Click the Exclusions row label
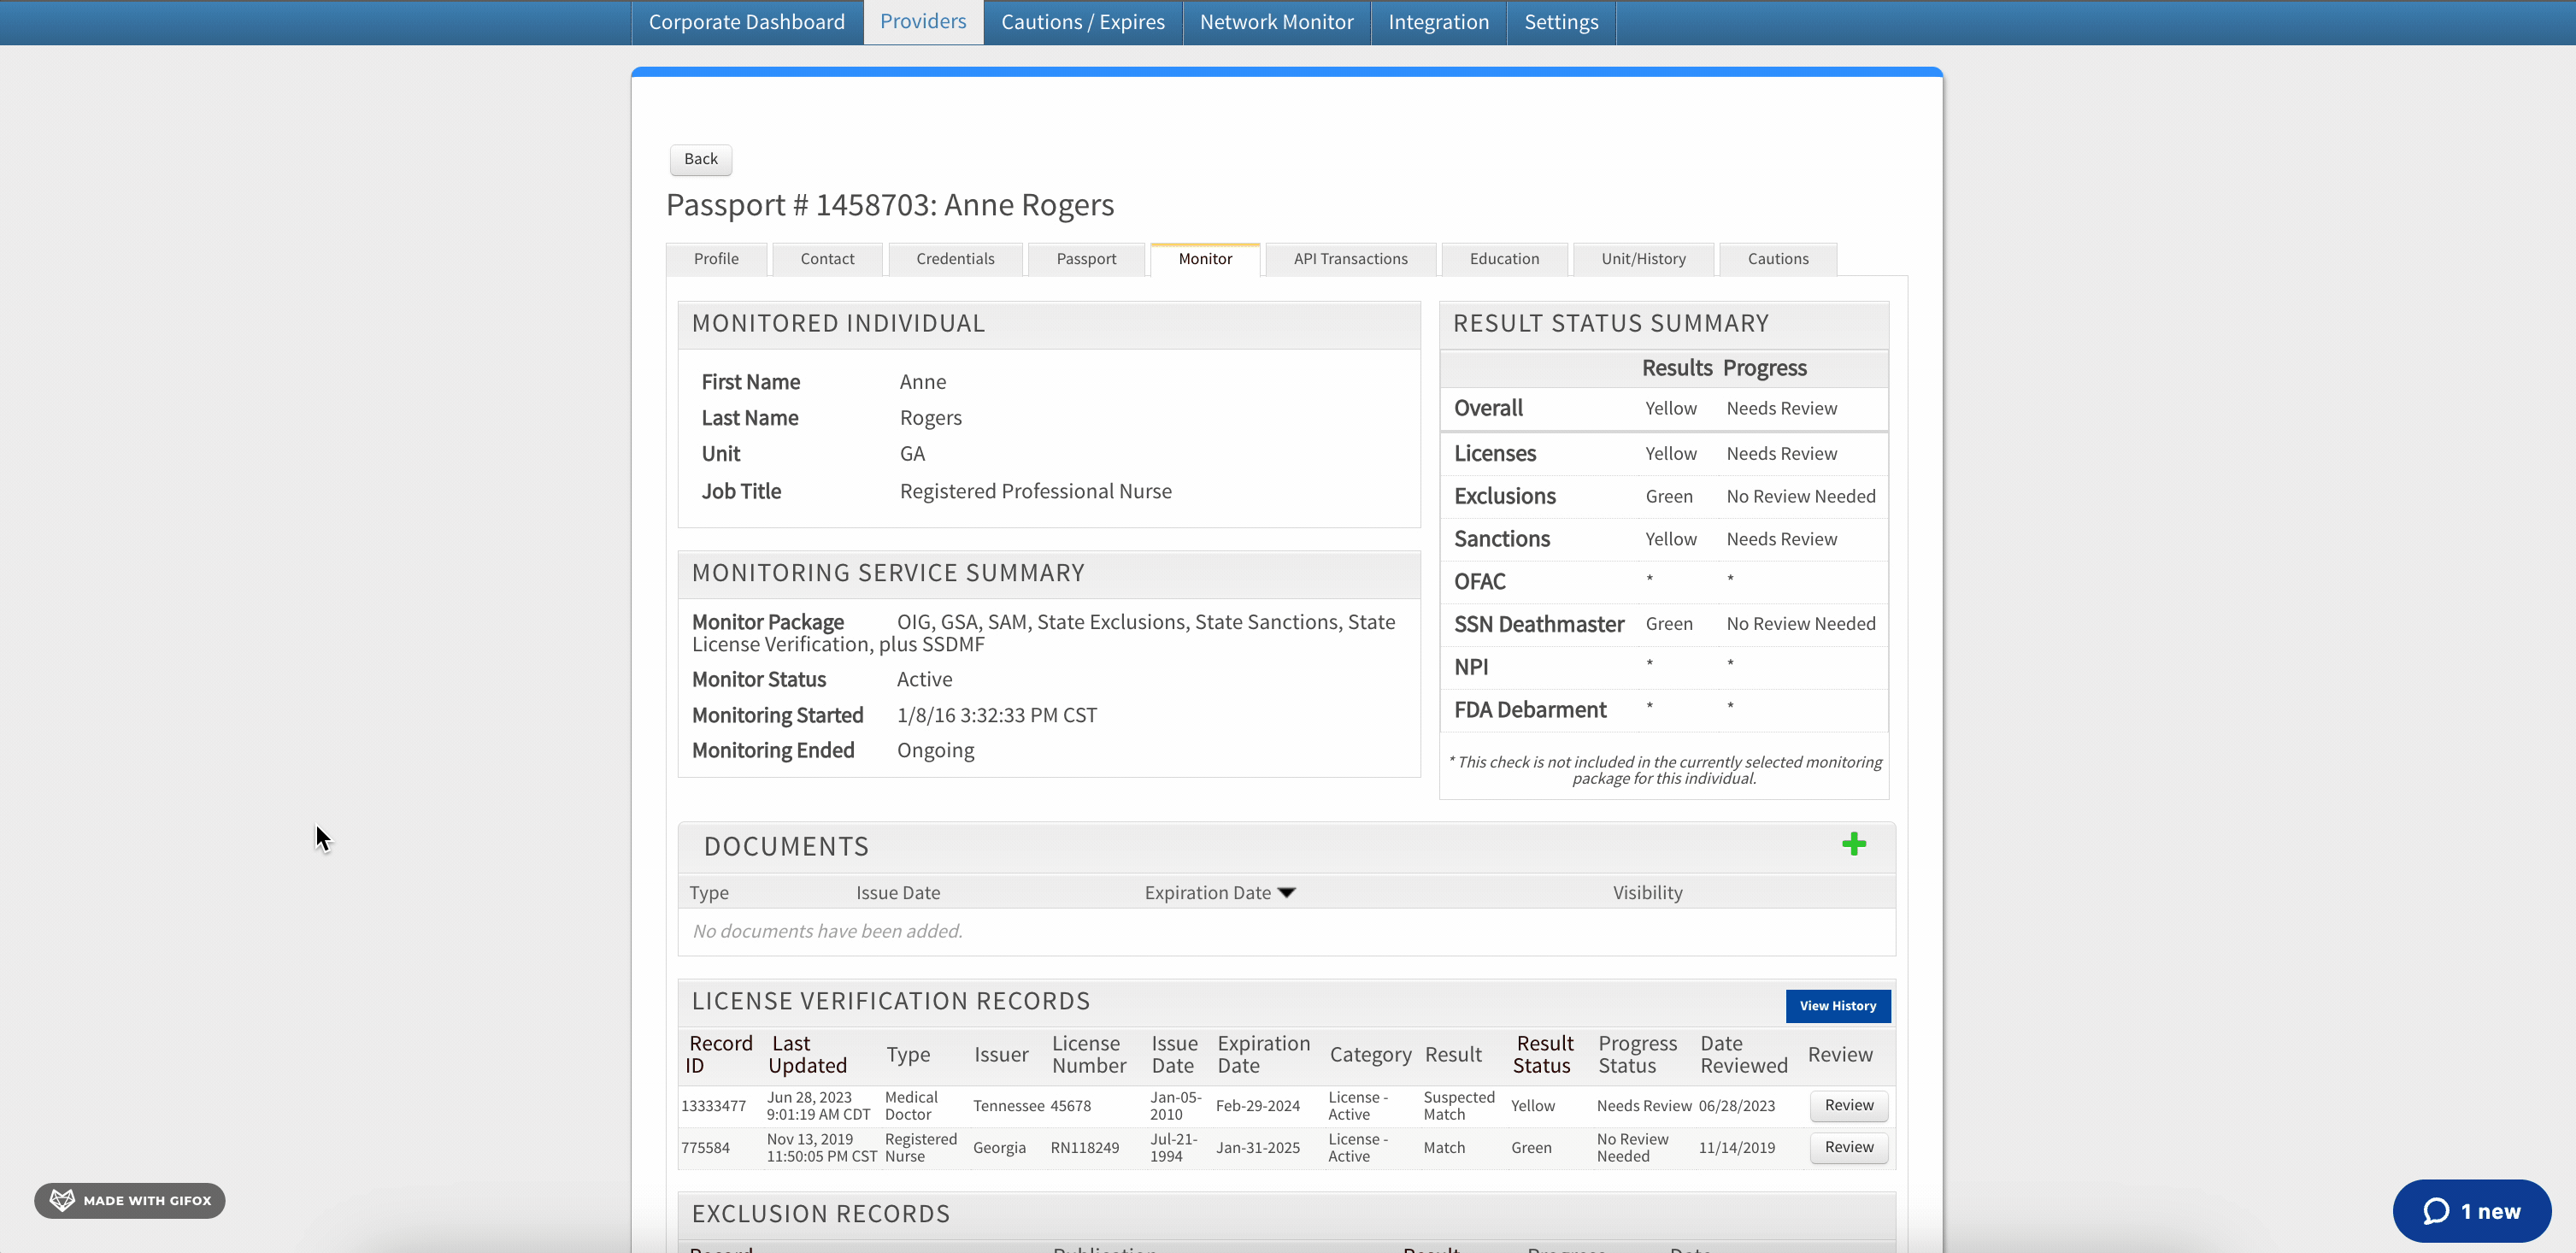 1504,496
